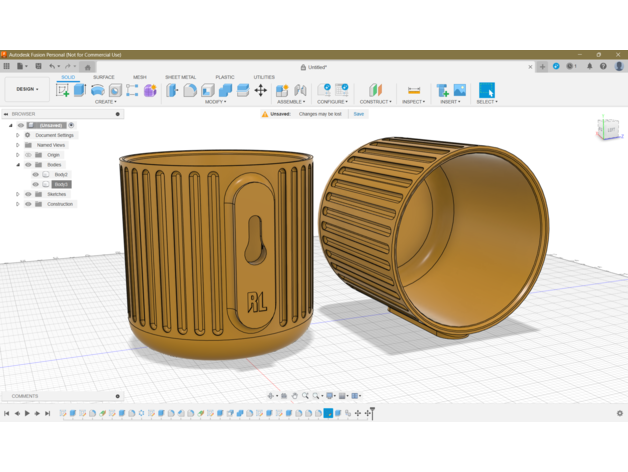Toggle visibility of the Sketches folder
This screenshot has width=628, height=472.
[28, 194]
